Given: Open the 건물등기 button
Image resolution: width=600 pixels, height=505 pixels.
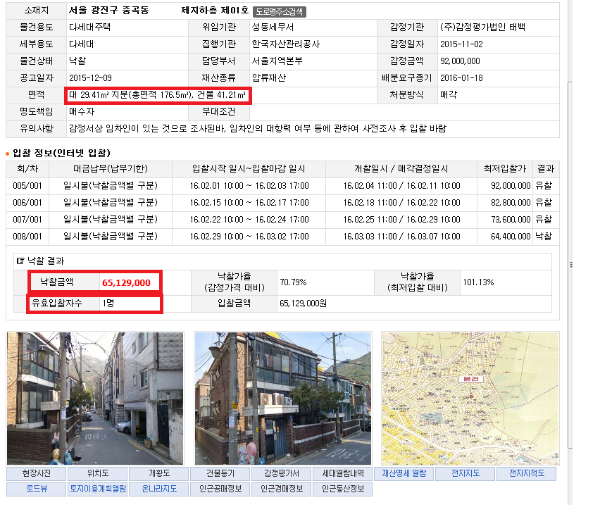Looking at the screenshot, I should [220, 474].
